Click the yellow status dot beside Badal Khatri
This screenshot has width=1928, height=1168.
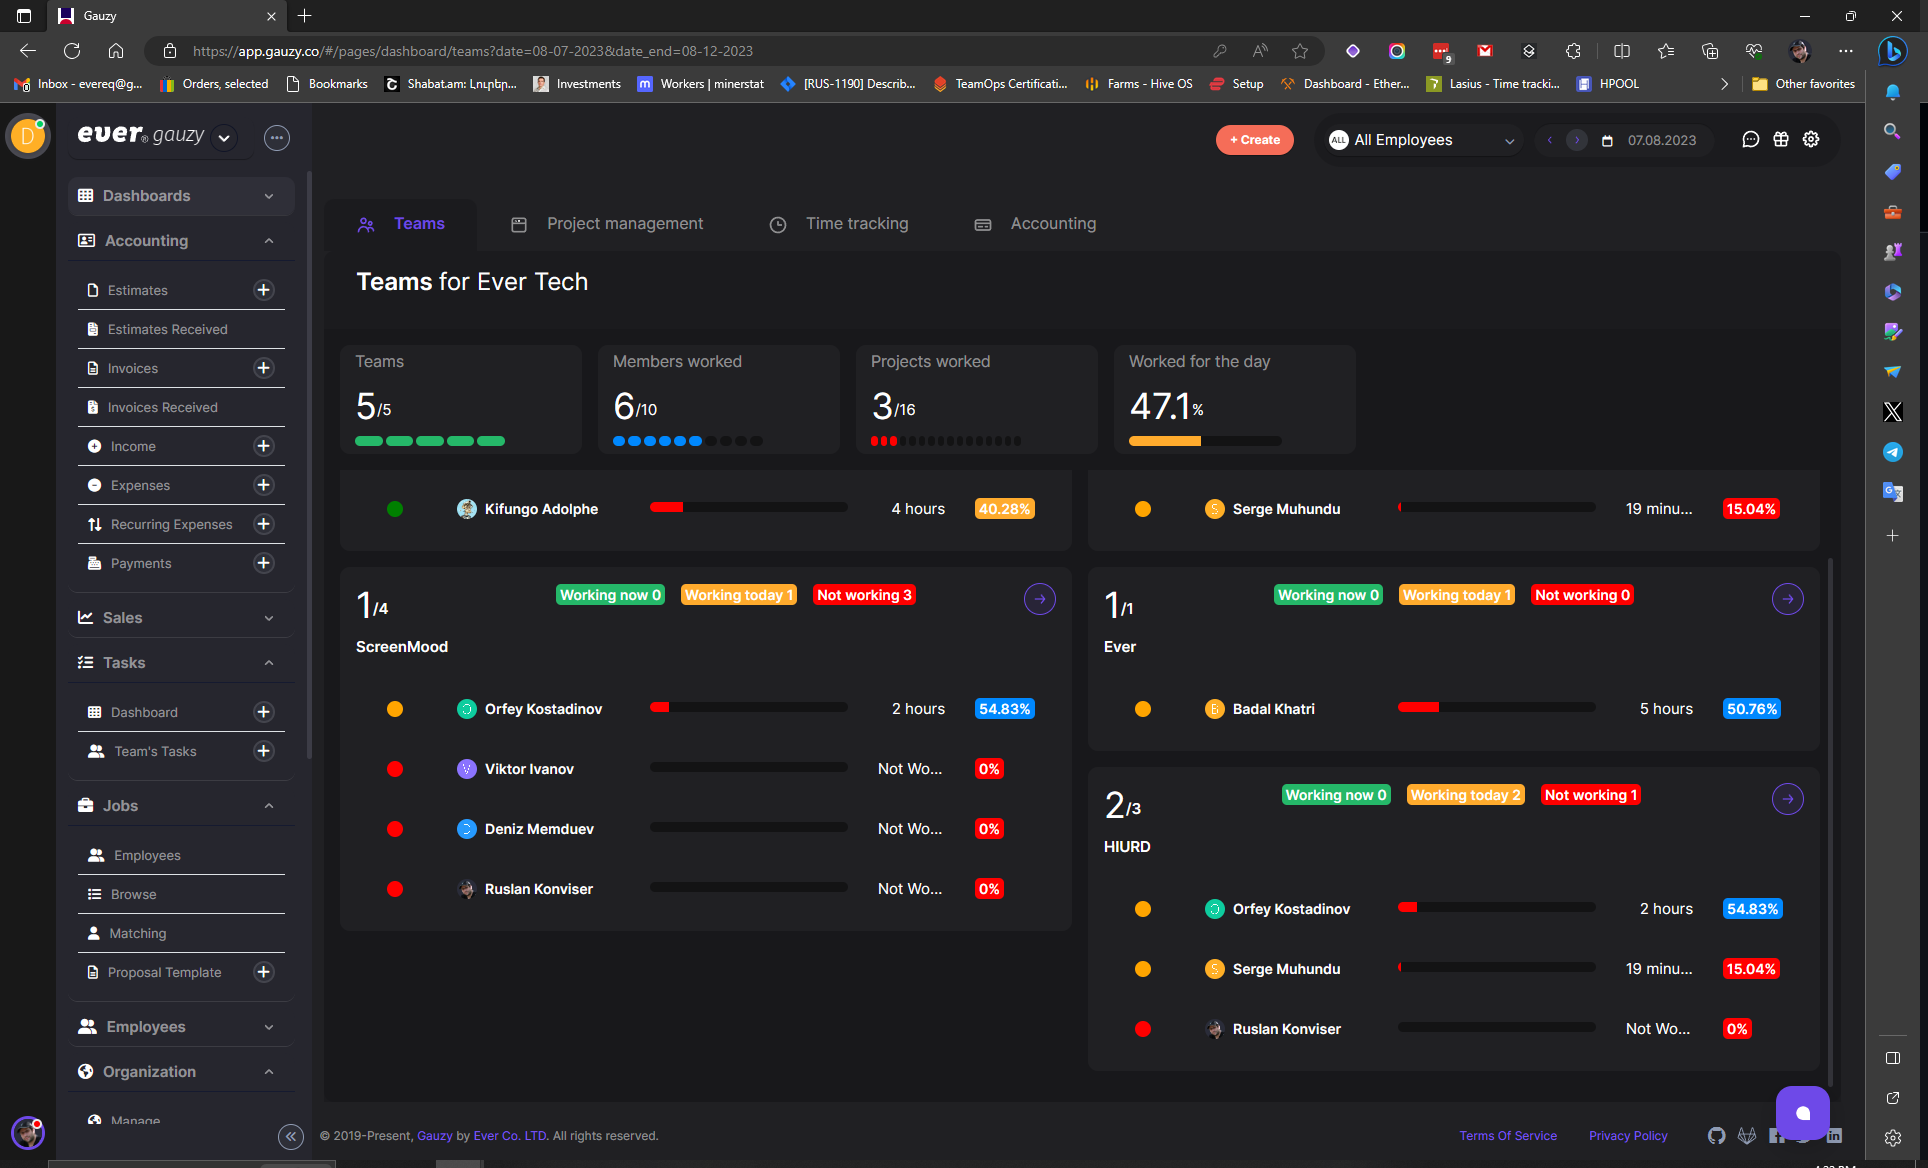(x=1142, y=708)
